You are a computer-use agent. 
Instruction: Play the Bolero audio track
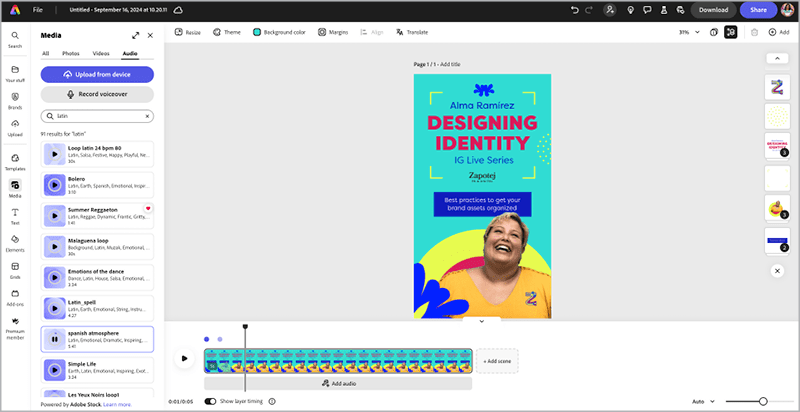click(x=53, y=184)
